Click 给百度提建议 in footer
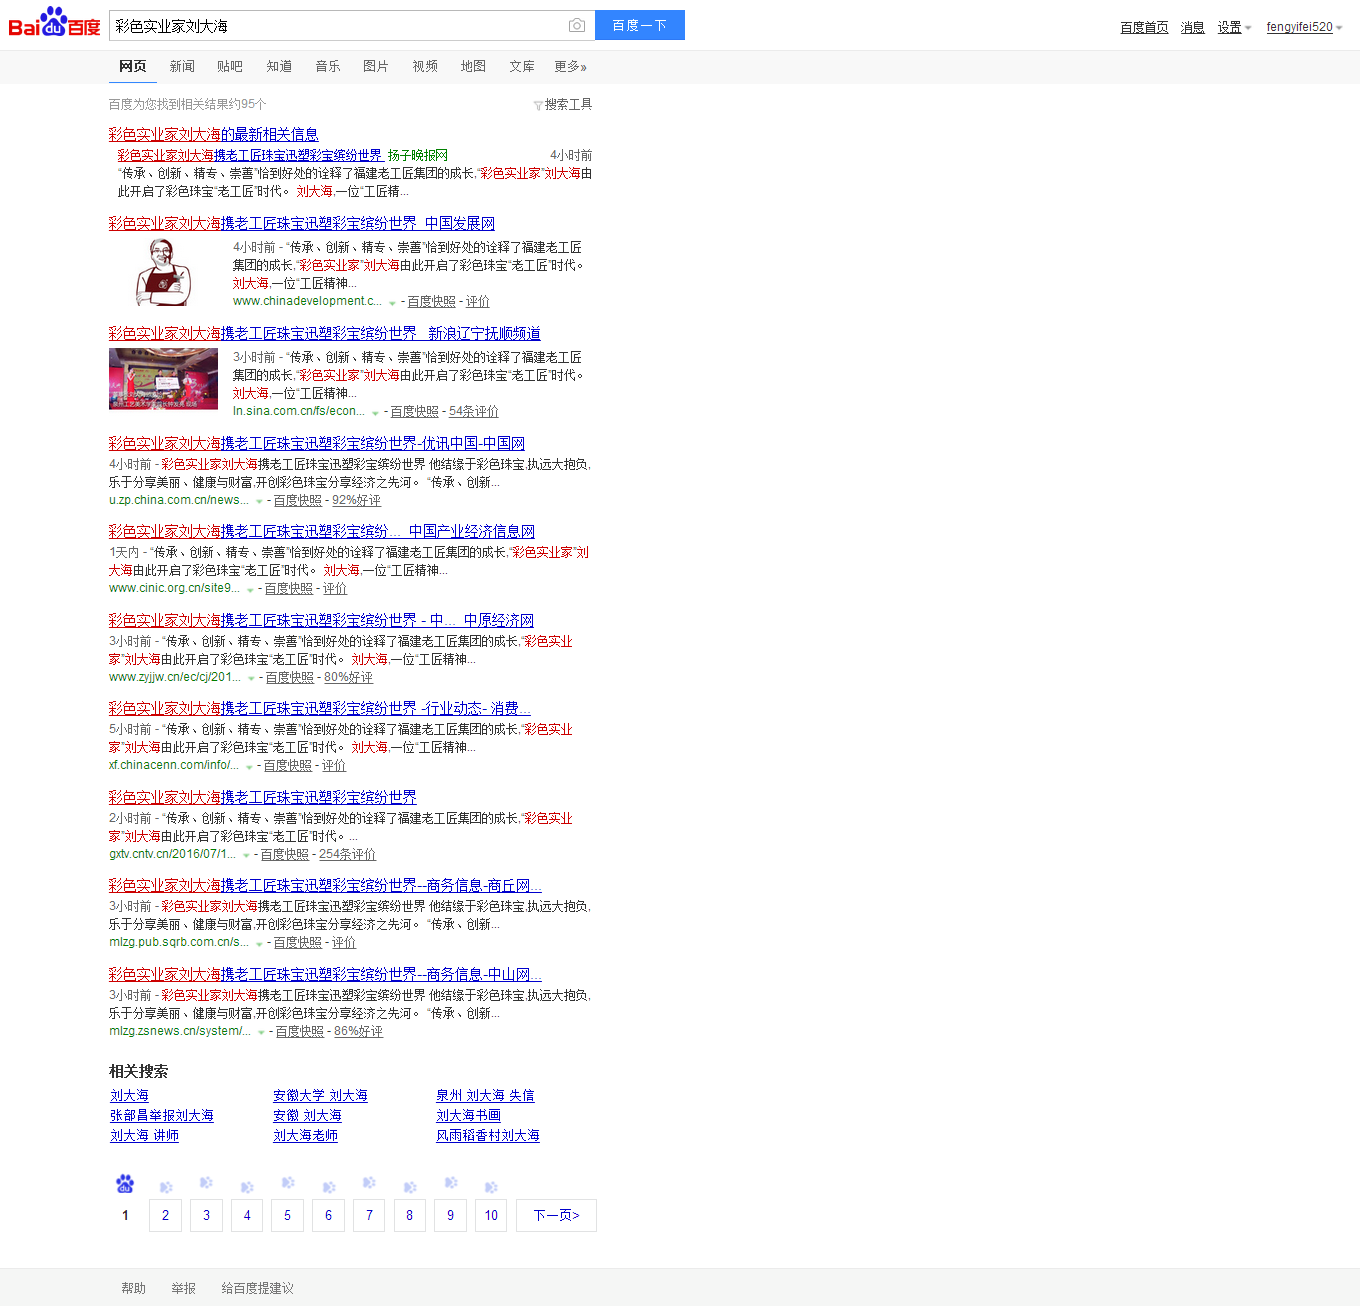The height and width of the screenshot is (1306, 1360). click(257, 1288)
